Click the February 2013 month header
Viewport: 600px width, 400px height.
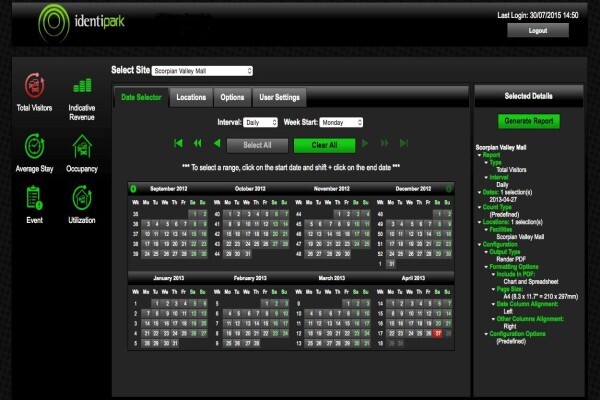[x=250, y=278]
